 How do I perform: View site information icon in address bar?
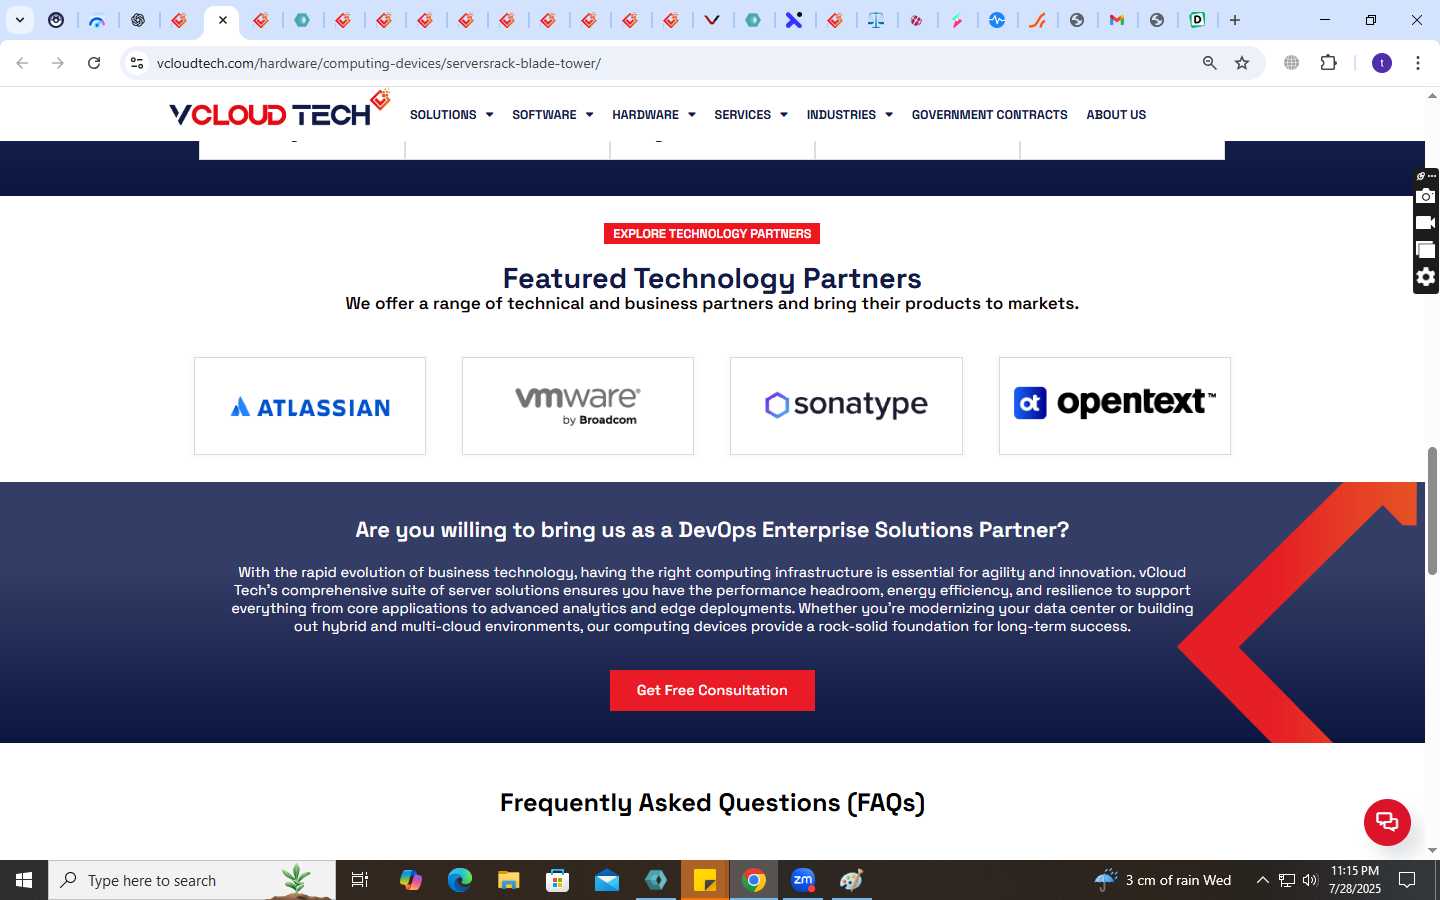[137, 63]
